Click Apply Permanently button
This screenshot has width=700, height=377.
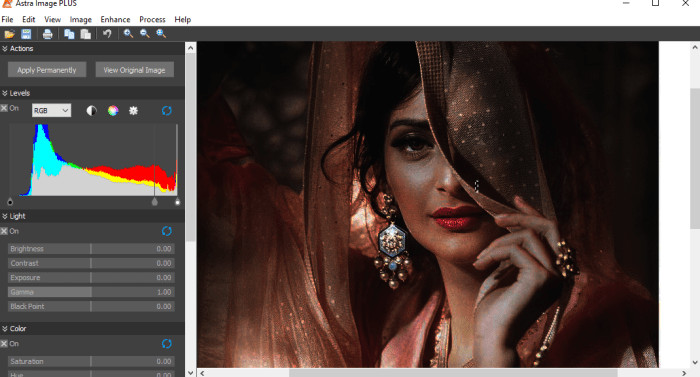pos(47,70)
